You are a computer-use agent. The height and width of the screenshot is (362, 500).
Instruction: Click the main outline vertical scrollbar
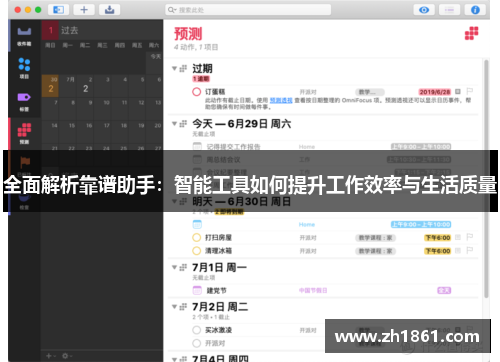coord(486,178)
